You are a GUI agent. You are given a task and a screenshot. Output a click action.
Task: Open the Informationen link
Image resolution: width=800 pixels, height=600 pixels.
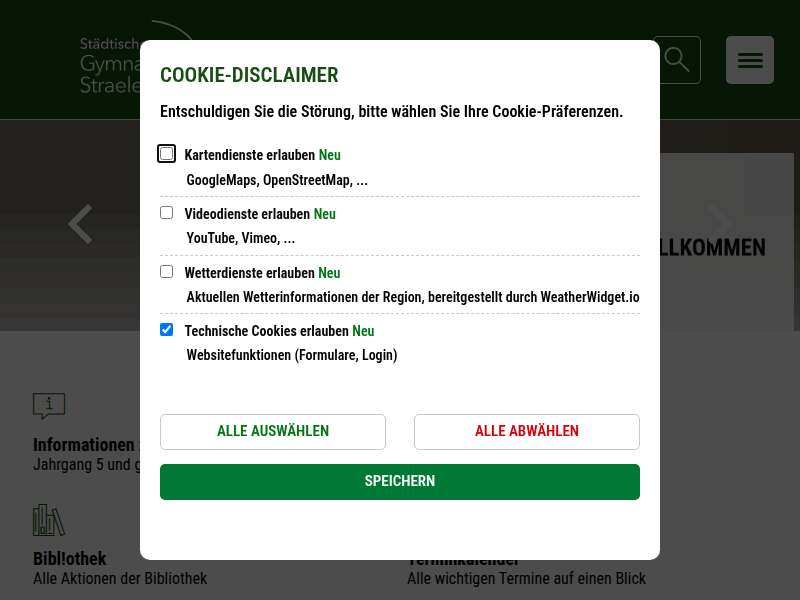(84, 445)
